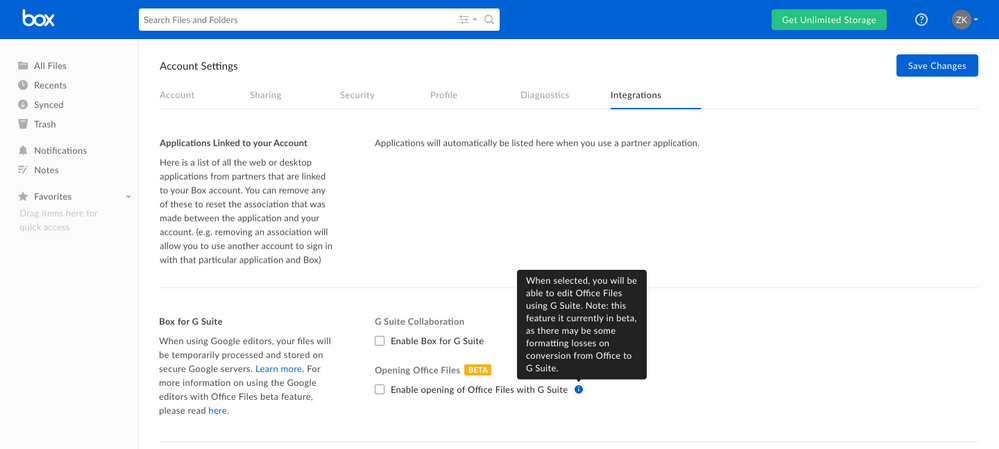Click the Recents clock icon
Screen dimensions: 999x449
click(x=23, y=85)
